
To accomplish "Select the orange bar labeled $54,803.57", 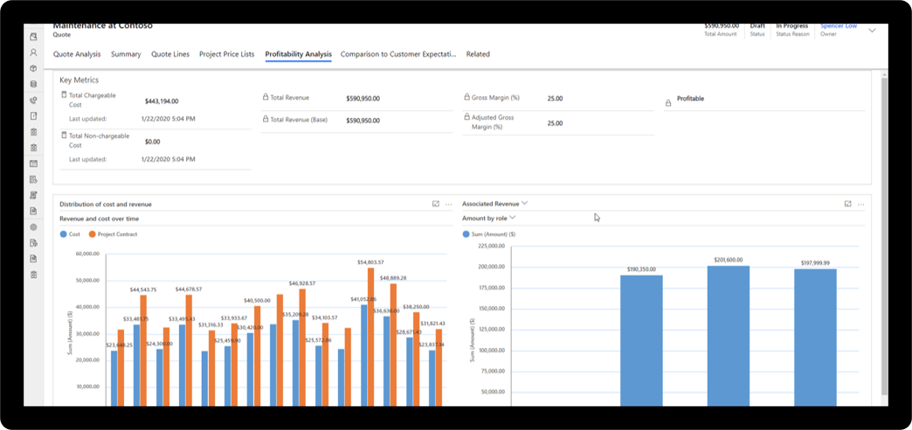I will (x=370, y=337).
